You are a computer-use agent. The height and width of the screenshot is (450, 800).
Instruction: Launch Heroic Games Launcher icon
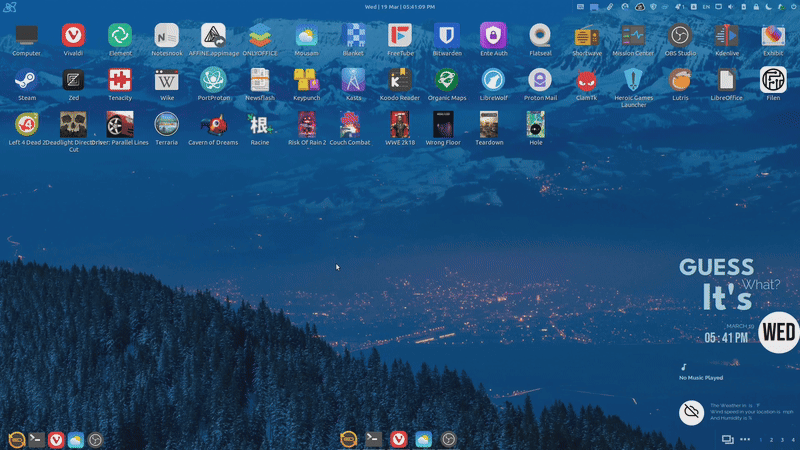click(x=633, y=80)
